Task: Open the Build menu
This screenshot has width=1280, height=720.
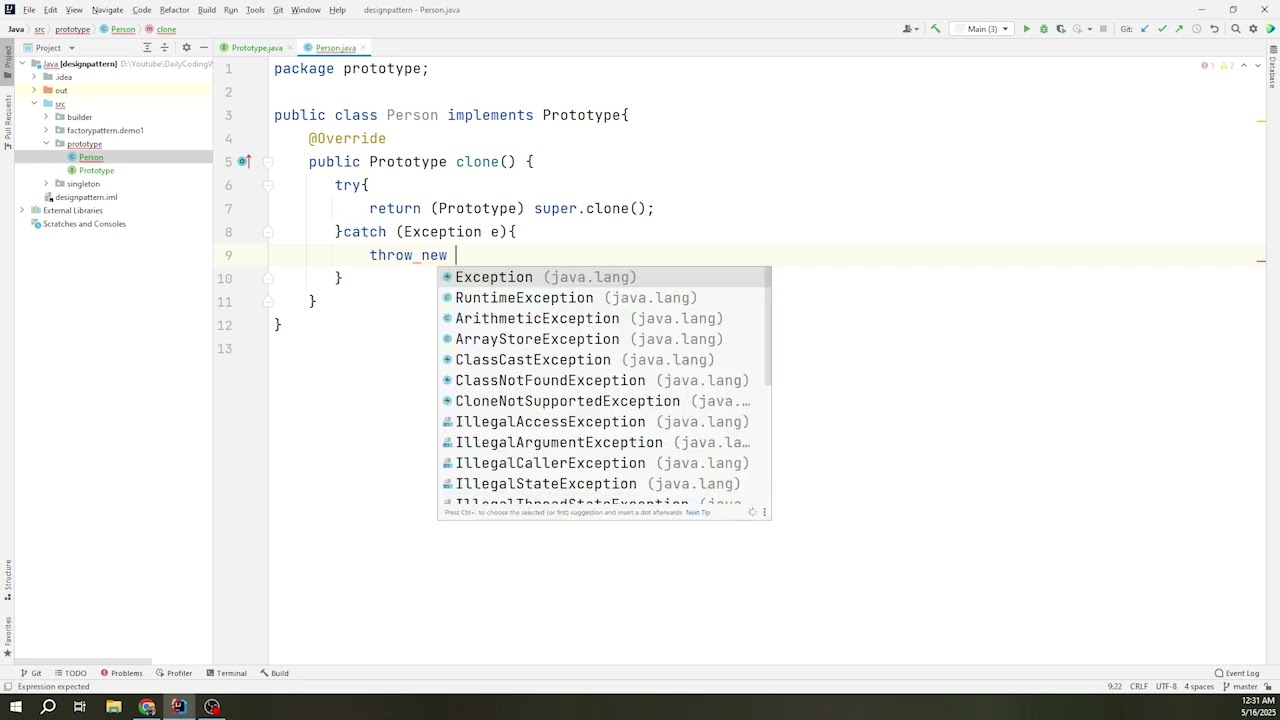Action: [x=206, y=10]
